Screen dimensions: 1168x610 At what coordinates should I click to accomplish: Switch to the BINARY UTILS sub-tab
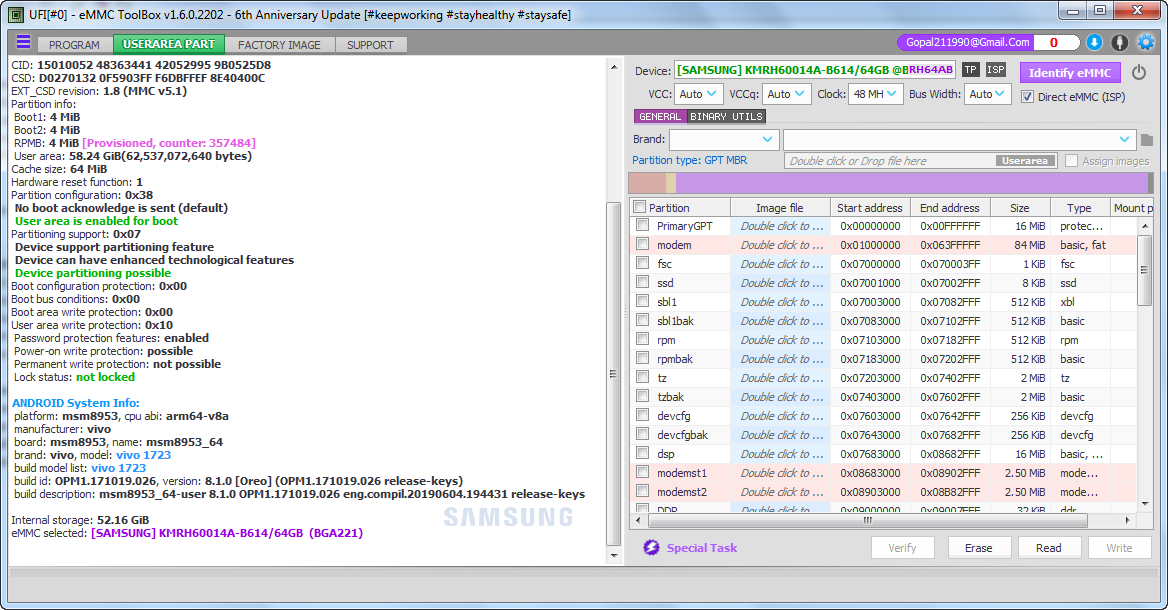(x=726, y=116)
